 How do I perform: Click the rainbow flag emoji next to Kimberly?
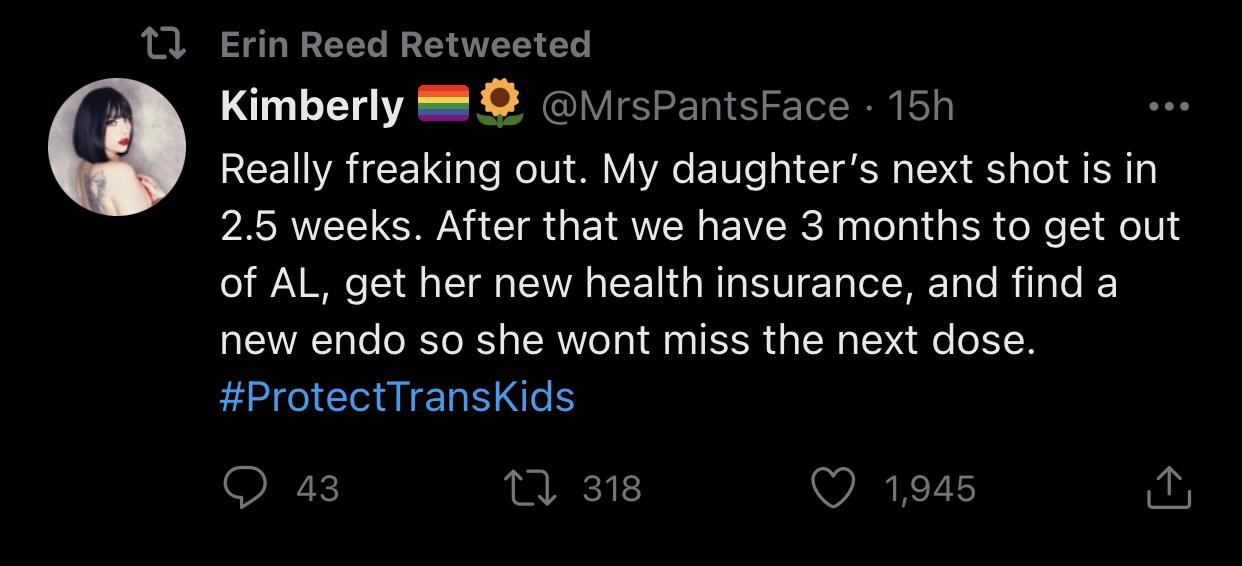pos(443,106)
